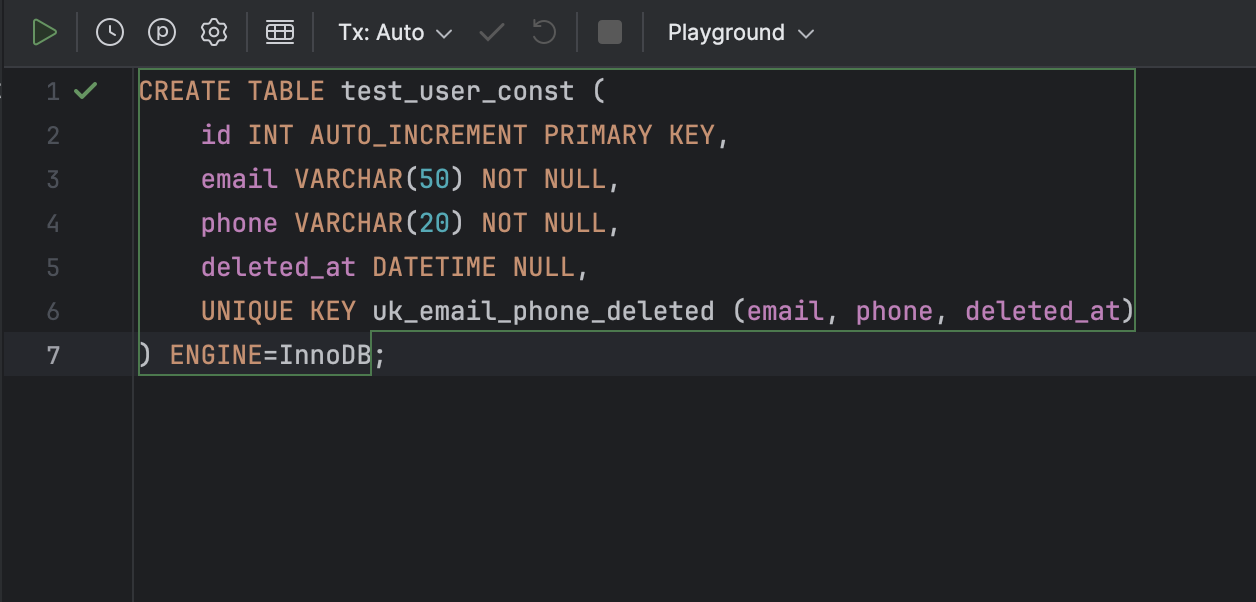Click the empty editor area below the code
This screenshot has width=1256, height=602.
pyautogui.click(x=694, y=490)
